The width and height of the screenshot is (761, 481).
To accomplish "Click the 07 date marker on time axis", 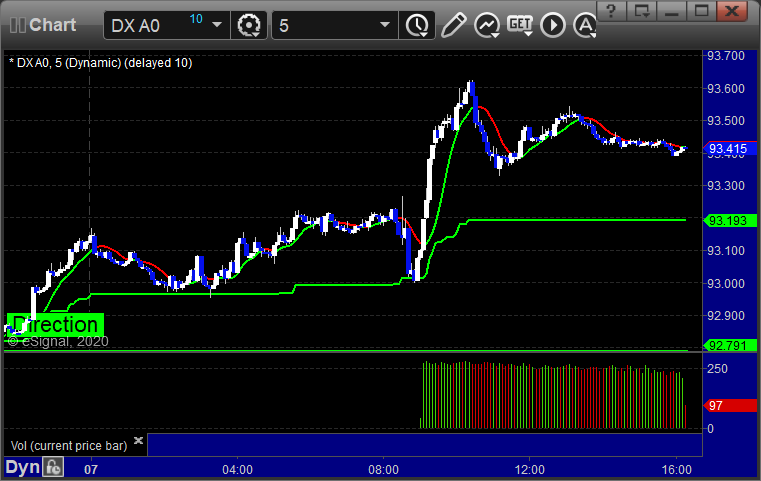I will [x=91, y=469].
